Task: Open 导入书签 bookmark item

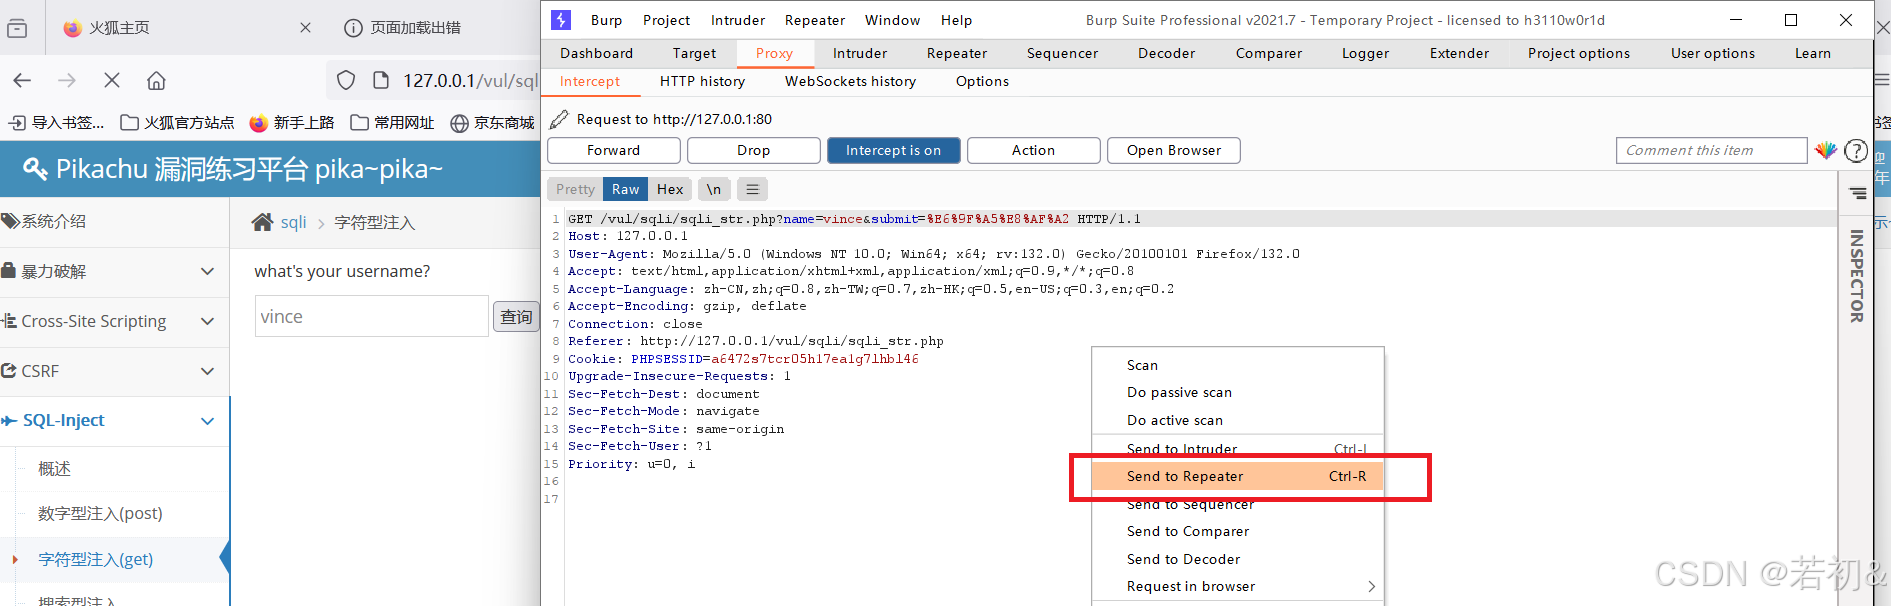Action: [56, 123]
